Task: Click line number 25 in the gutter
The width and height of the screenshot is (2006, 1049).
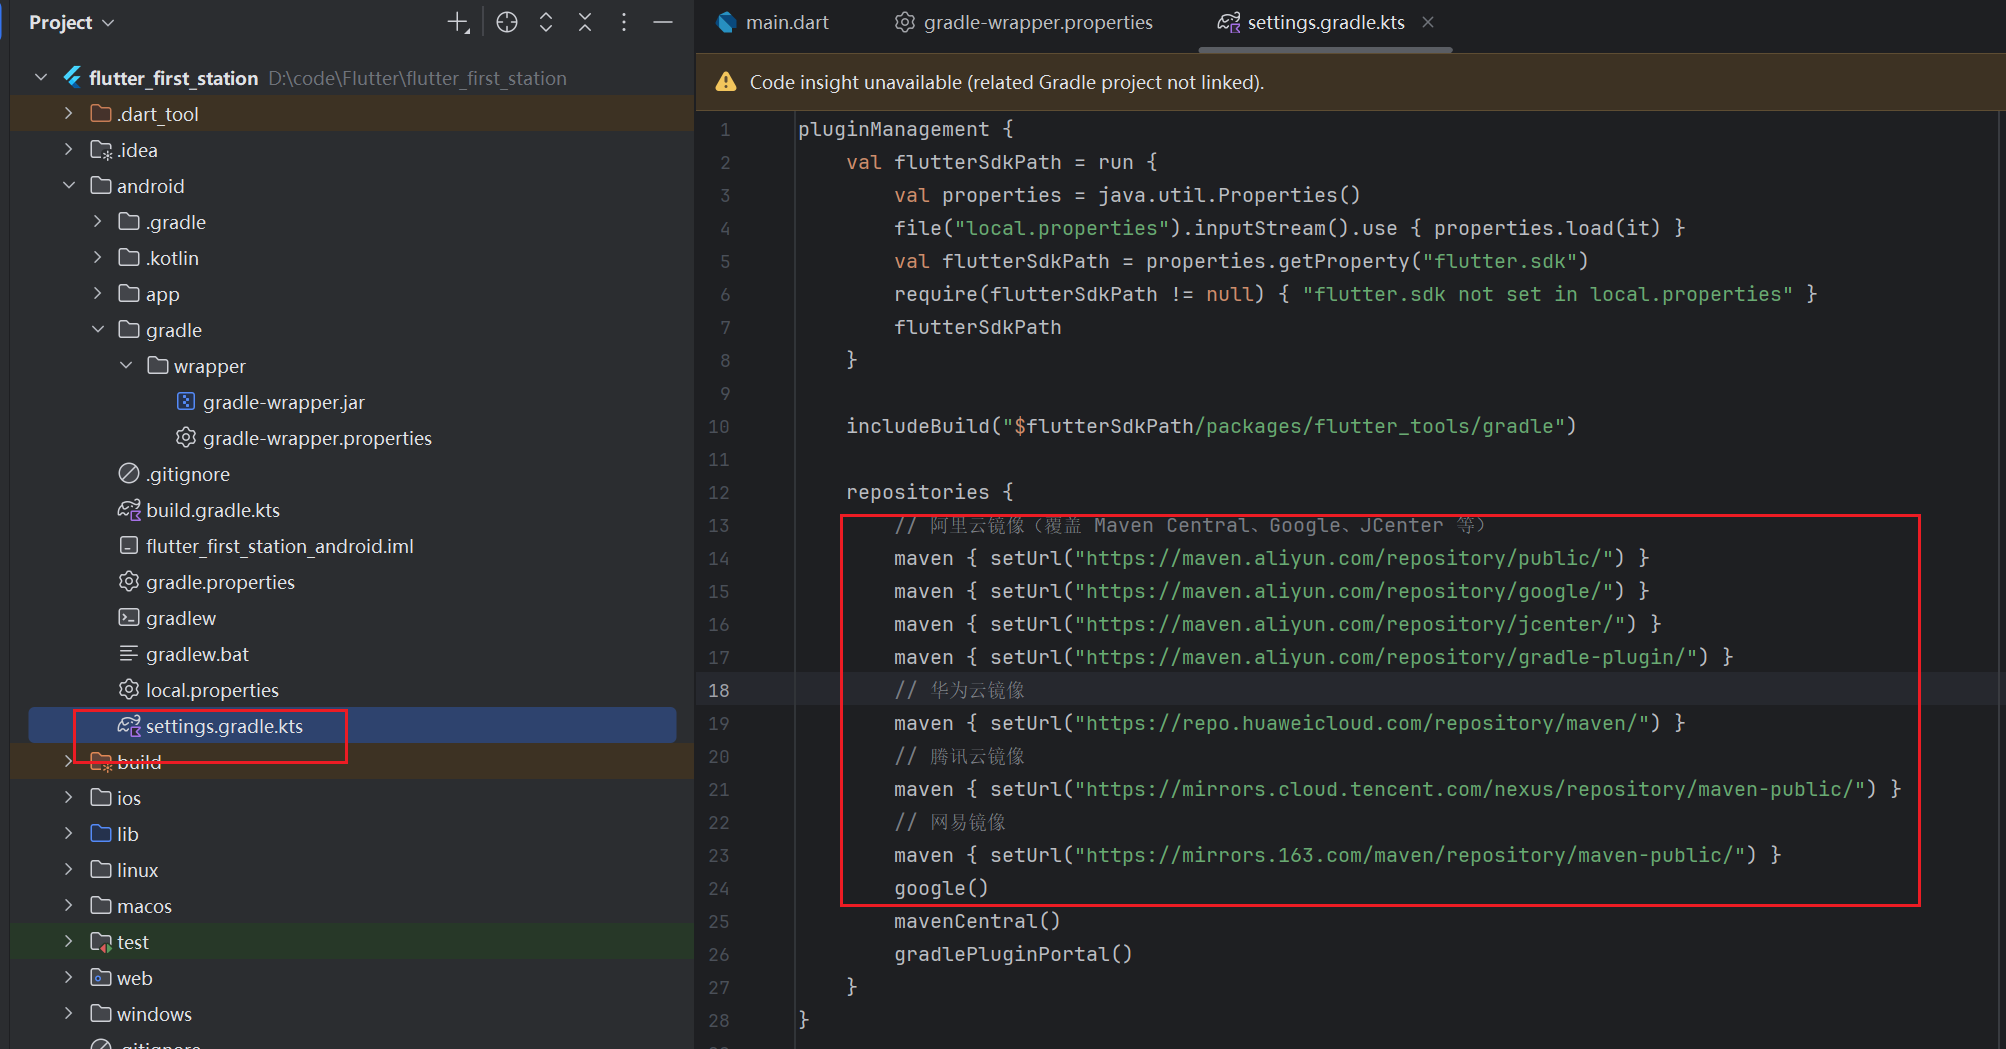Action: pos(719,921)
